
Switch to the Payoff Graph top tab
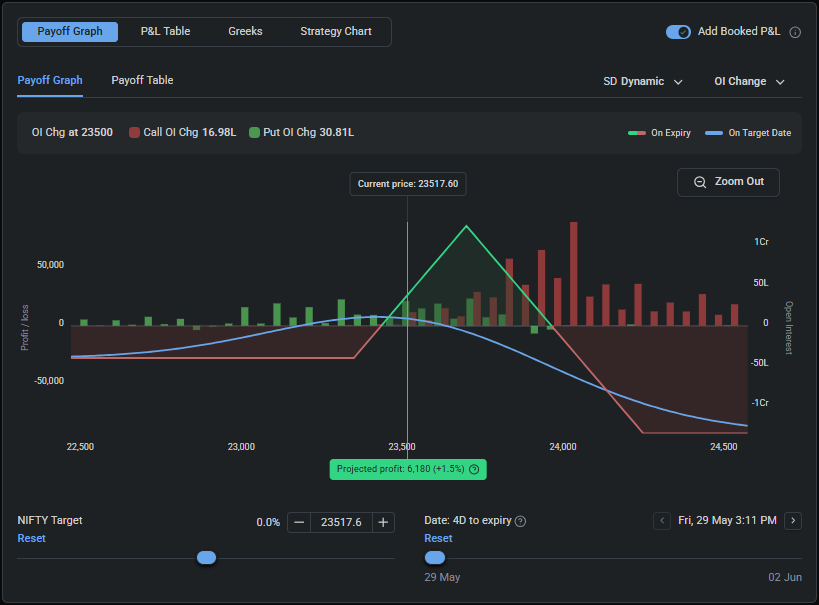coord(70,31)
